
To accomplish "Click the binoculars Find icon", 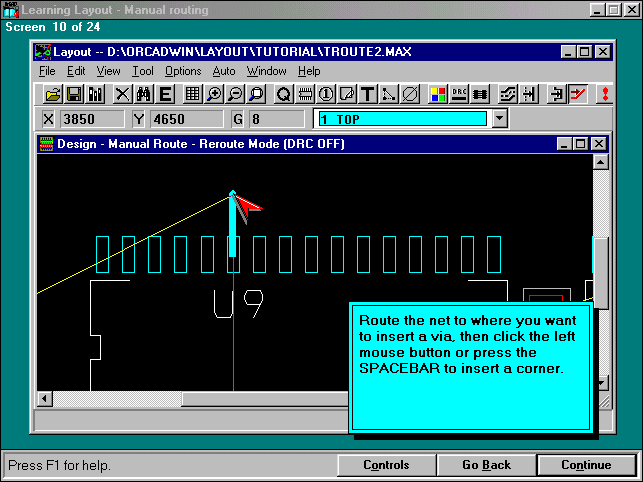I will [144, 94].
